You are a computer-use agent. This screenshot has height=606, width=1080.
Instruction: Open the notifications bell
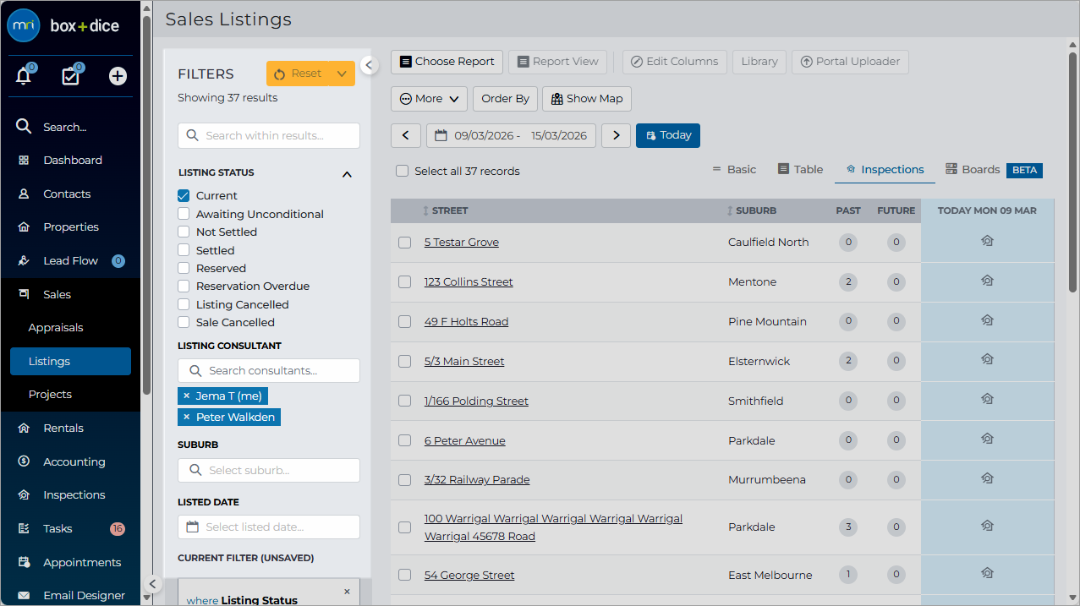tap(23, 76)
